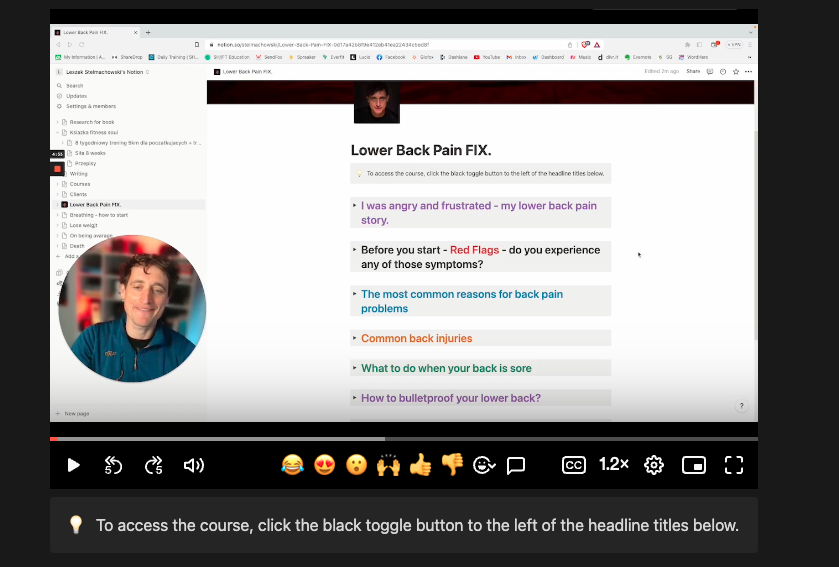The height and width of the screenshot is (567, 839).
Task: Expand the 'Common back injuries' toggle
Action: click(354, 338)
